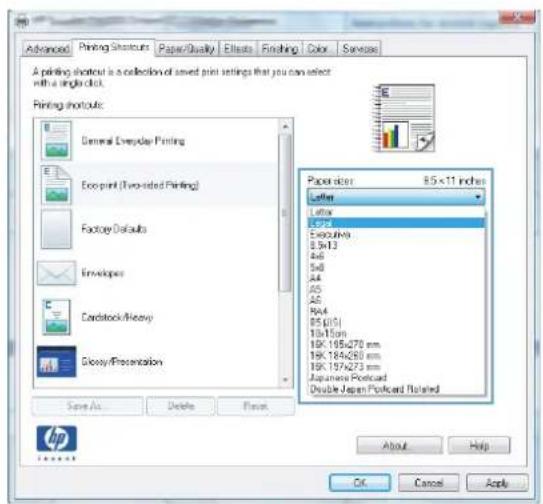The height and width of the screenshot is (504, 543).
Task: Select Executive paper size
Action: pyautogui.click(x=396, y=235)
